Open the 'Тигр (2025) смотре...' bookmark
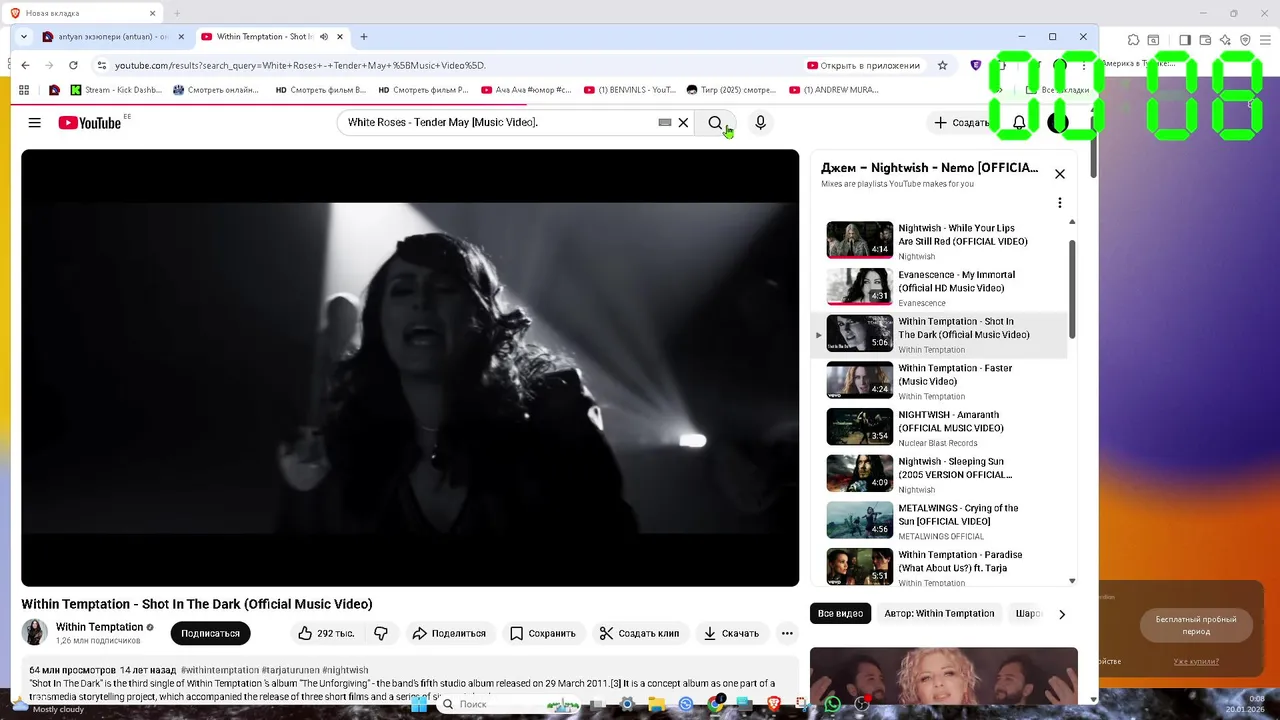 732,90
